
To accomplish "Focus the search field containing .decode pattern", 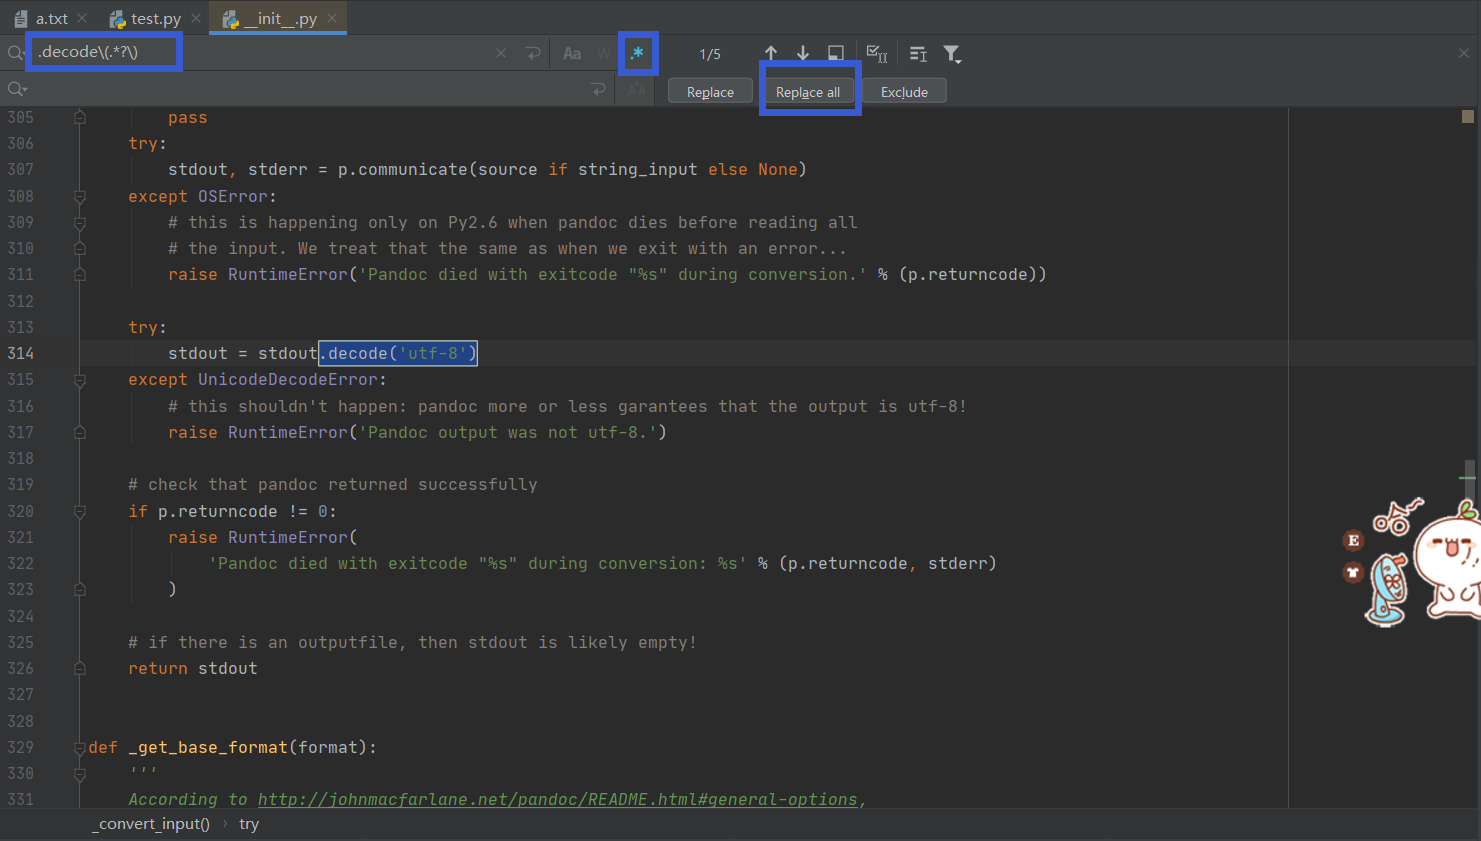I will (260, 52).
